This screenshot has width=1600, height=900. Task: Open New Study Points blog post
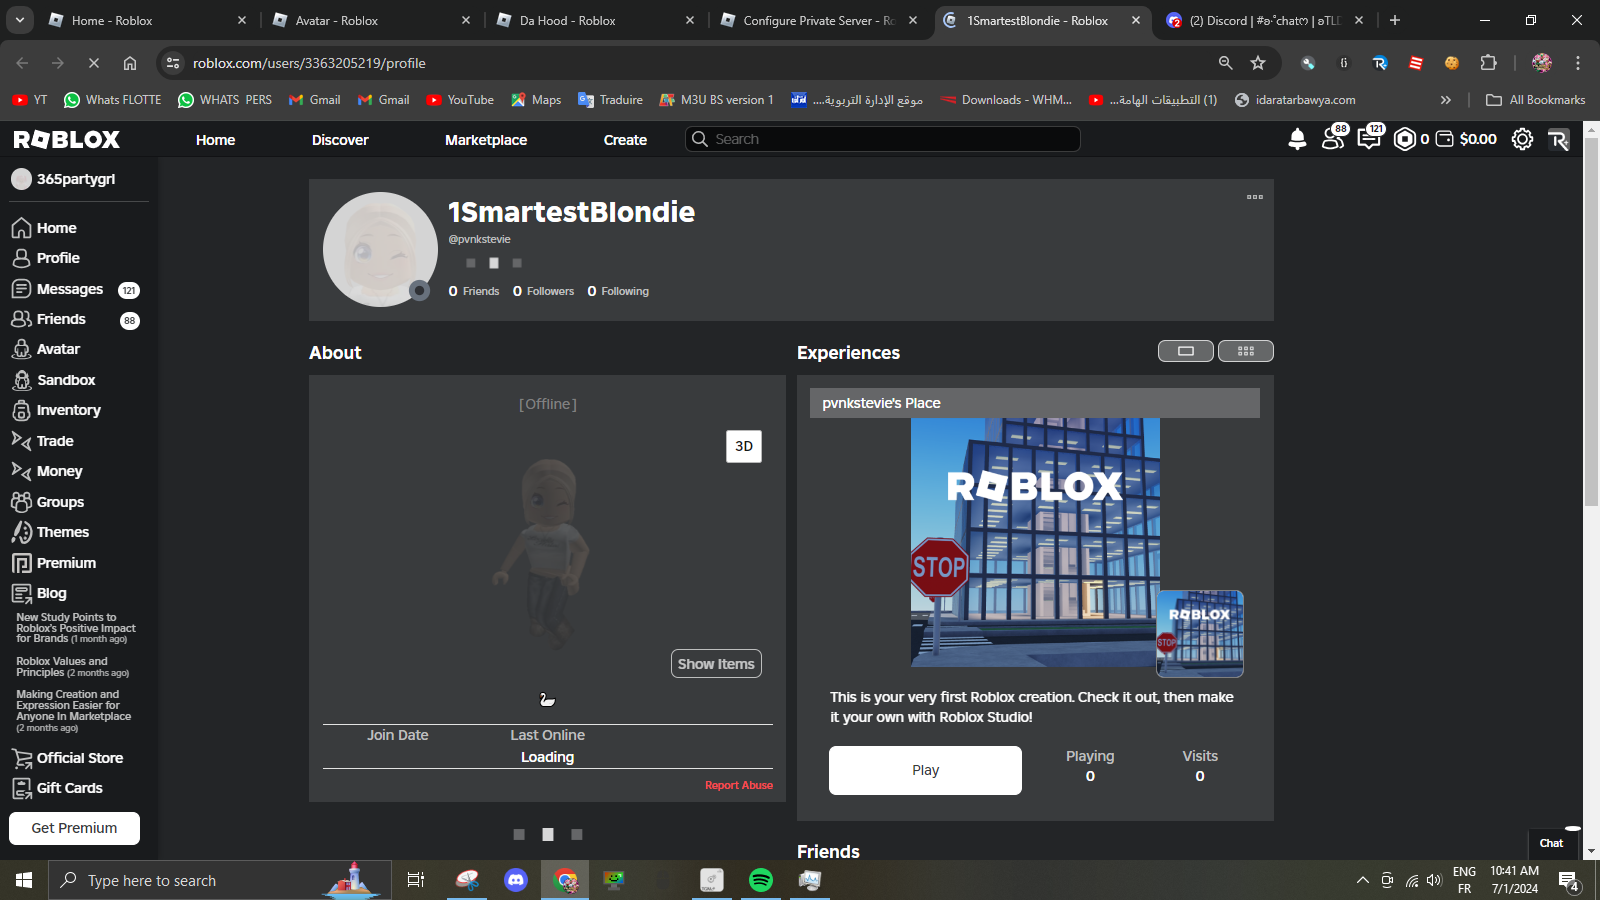point(76,628)
